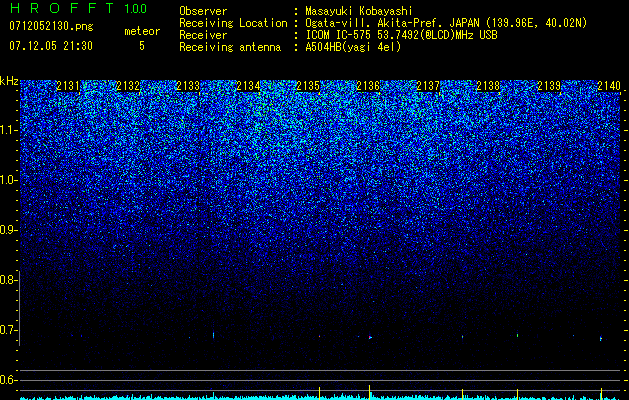Click the 0.8 kHz frequency axis label
The height and width of the screenshot is (400, 629).
(x=7, y=280)
